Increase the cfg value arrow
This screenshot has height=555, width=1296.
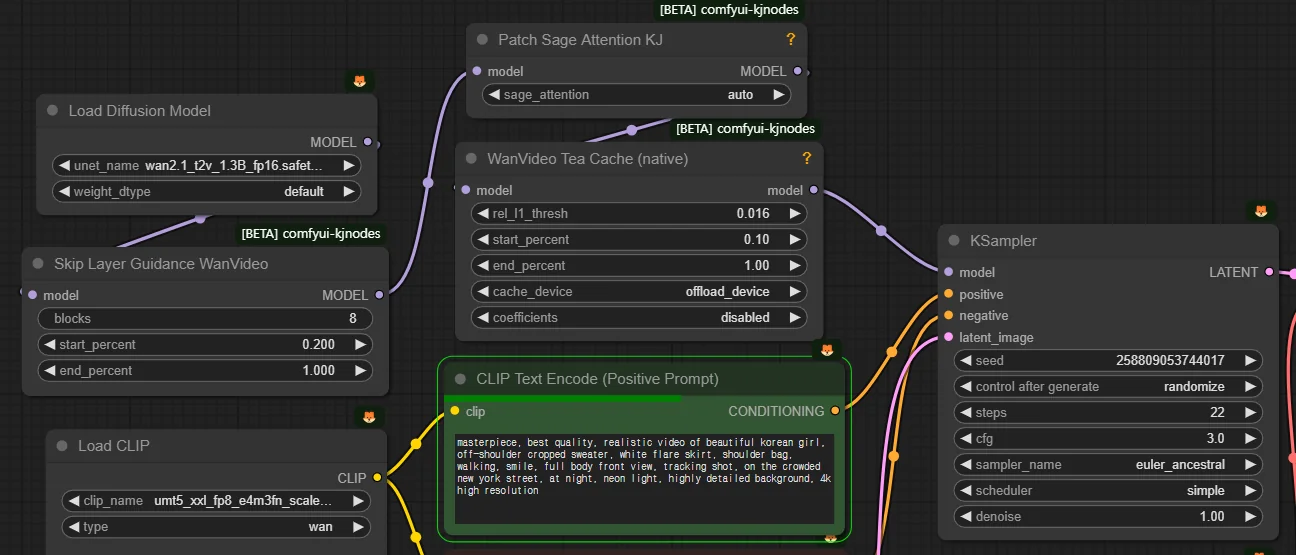click(x=1249, y=438)
